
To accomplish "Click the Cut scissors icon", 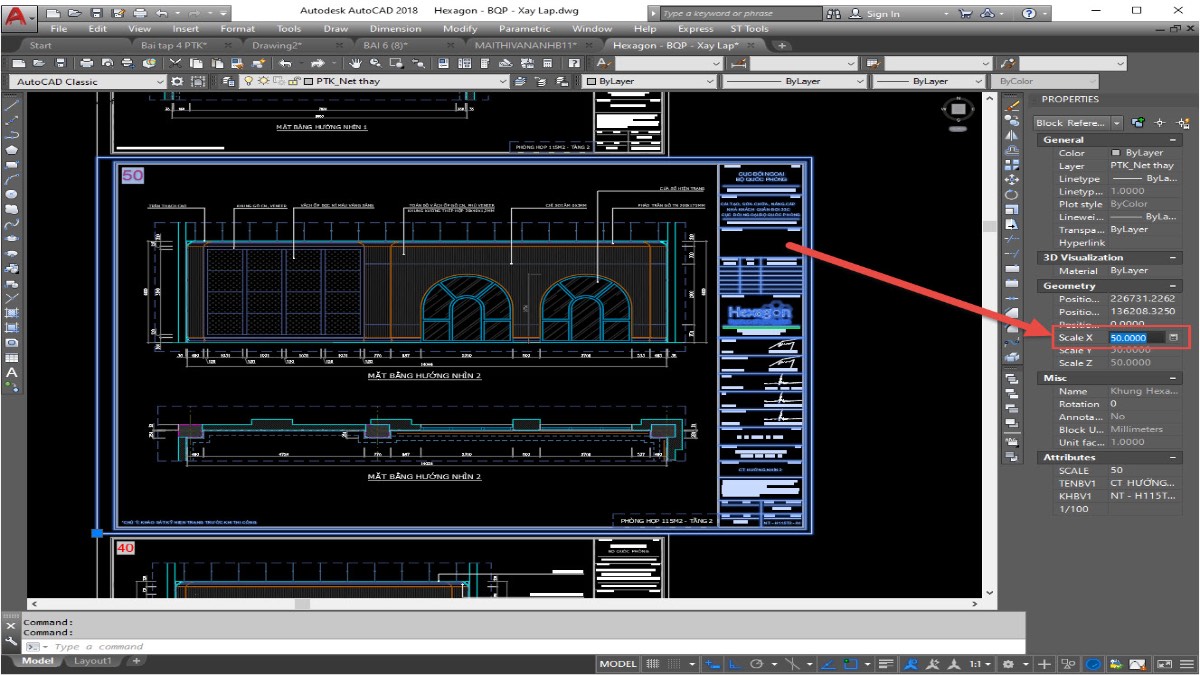I will (177, 63).
